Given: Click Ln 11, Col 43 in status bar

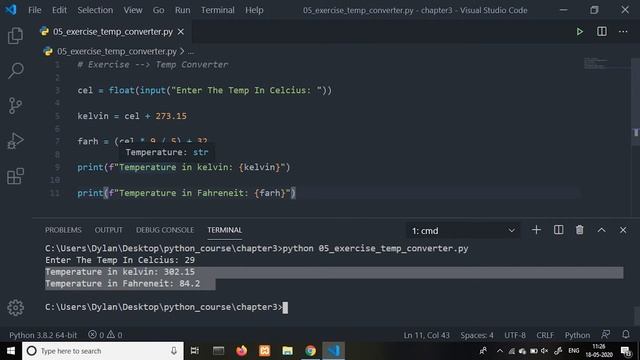Looking at the screenshot, I should point(427,335).
